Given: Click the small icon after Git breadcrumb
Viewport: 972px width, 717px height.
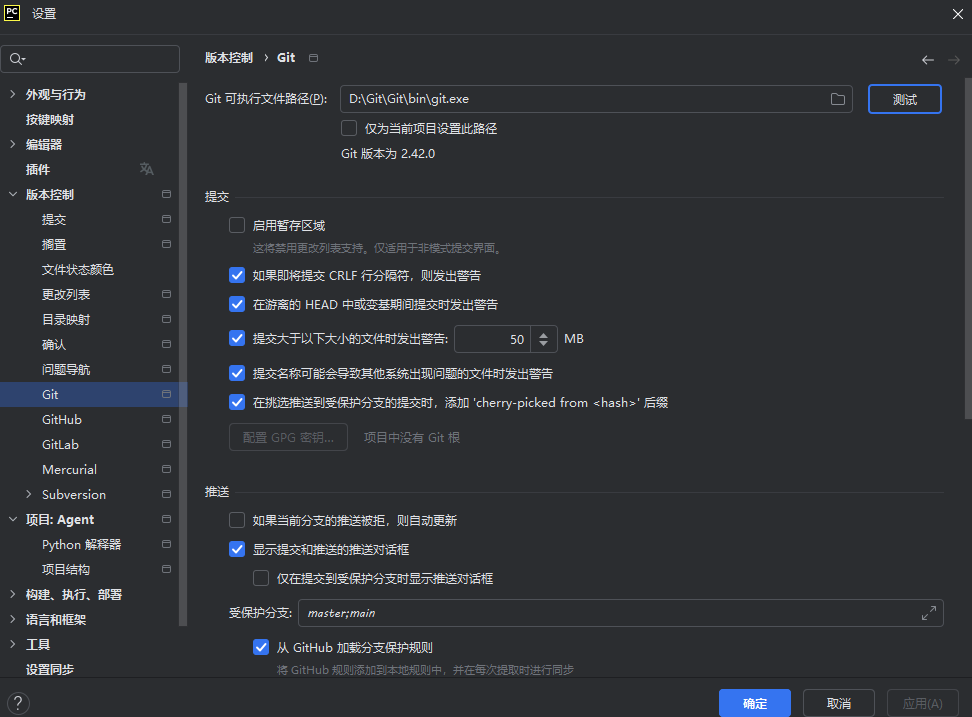Looking at the screenshot, I should tap(313, 58).
